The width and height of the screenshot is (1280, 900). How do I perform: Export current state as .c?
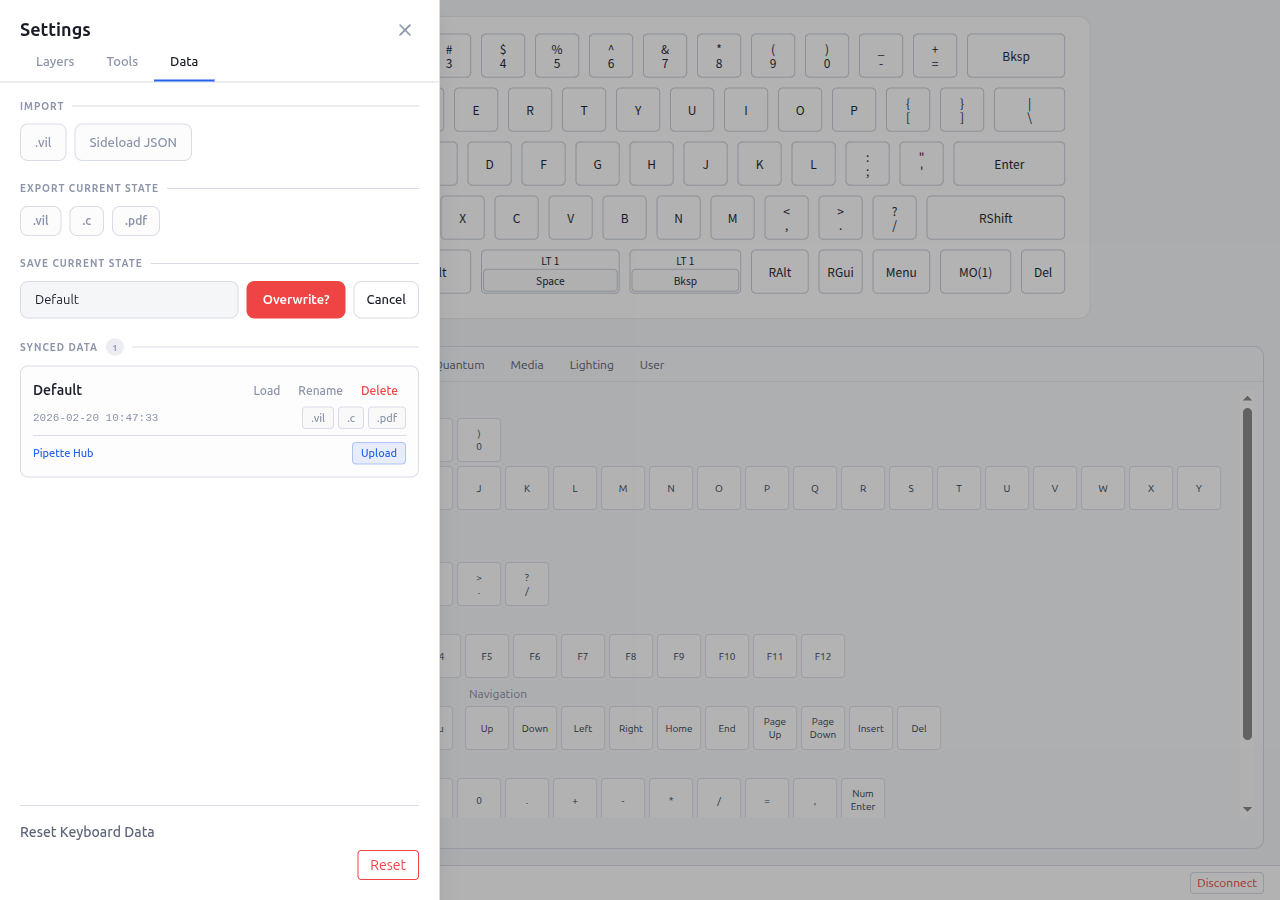[86, 220]
